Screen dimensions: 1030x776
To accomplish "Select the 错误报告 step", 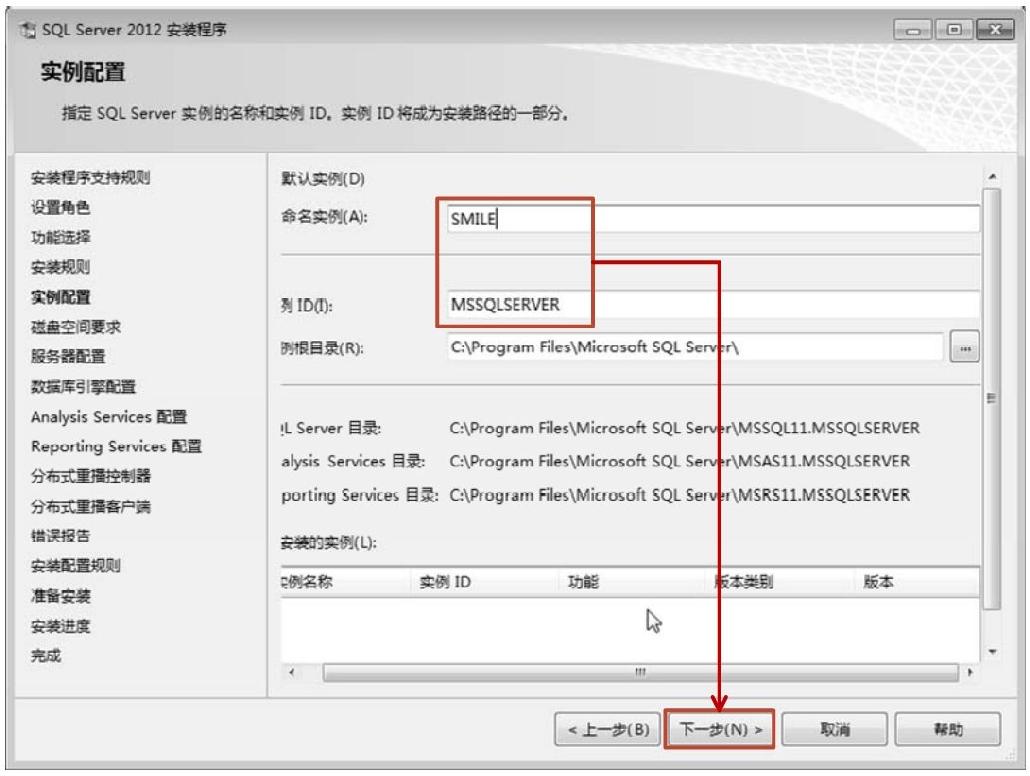I will (x=60, y=536).
